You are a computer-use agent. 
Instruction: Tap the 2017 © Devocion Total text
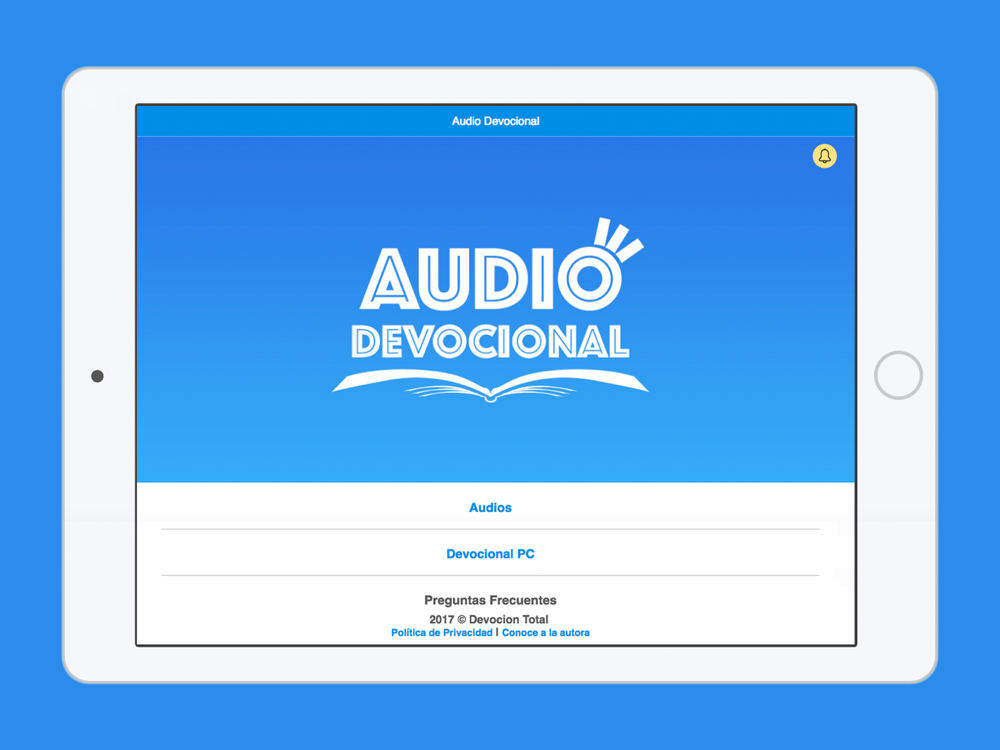coord(489,619)
